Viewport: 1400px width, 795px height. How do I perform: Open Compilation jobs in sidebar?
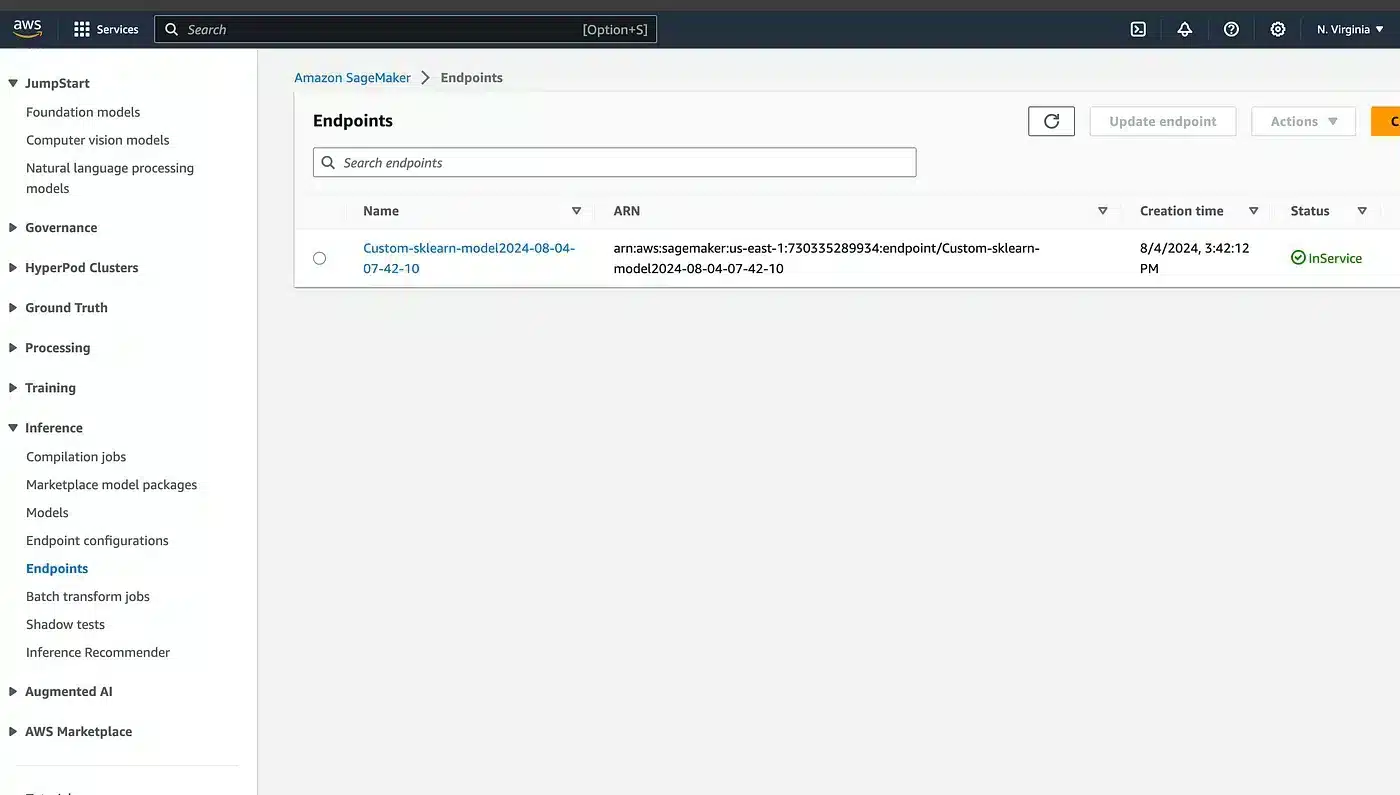click(x=76, y=457)
